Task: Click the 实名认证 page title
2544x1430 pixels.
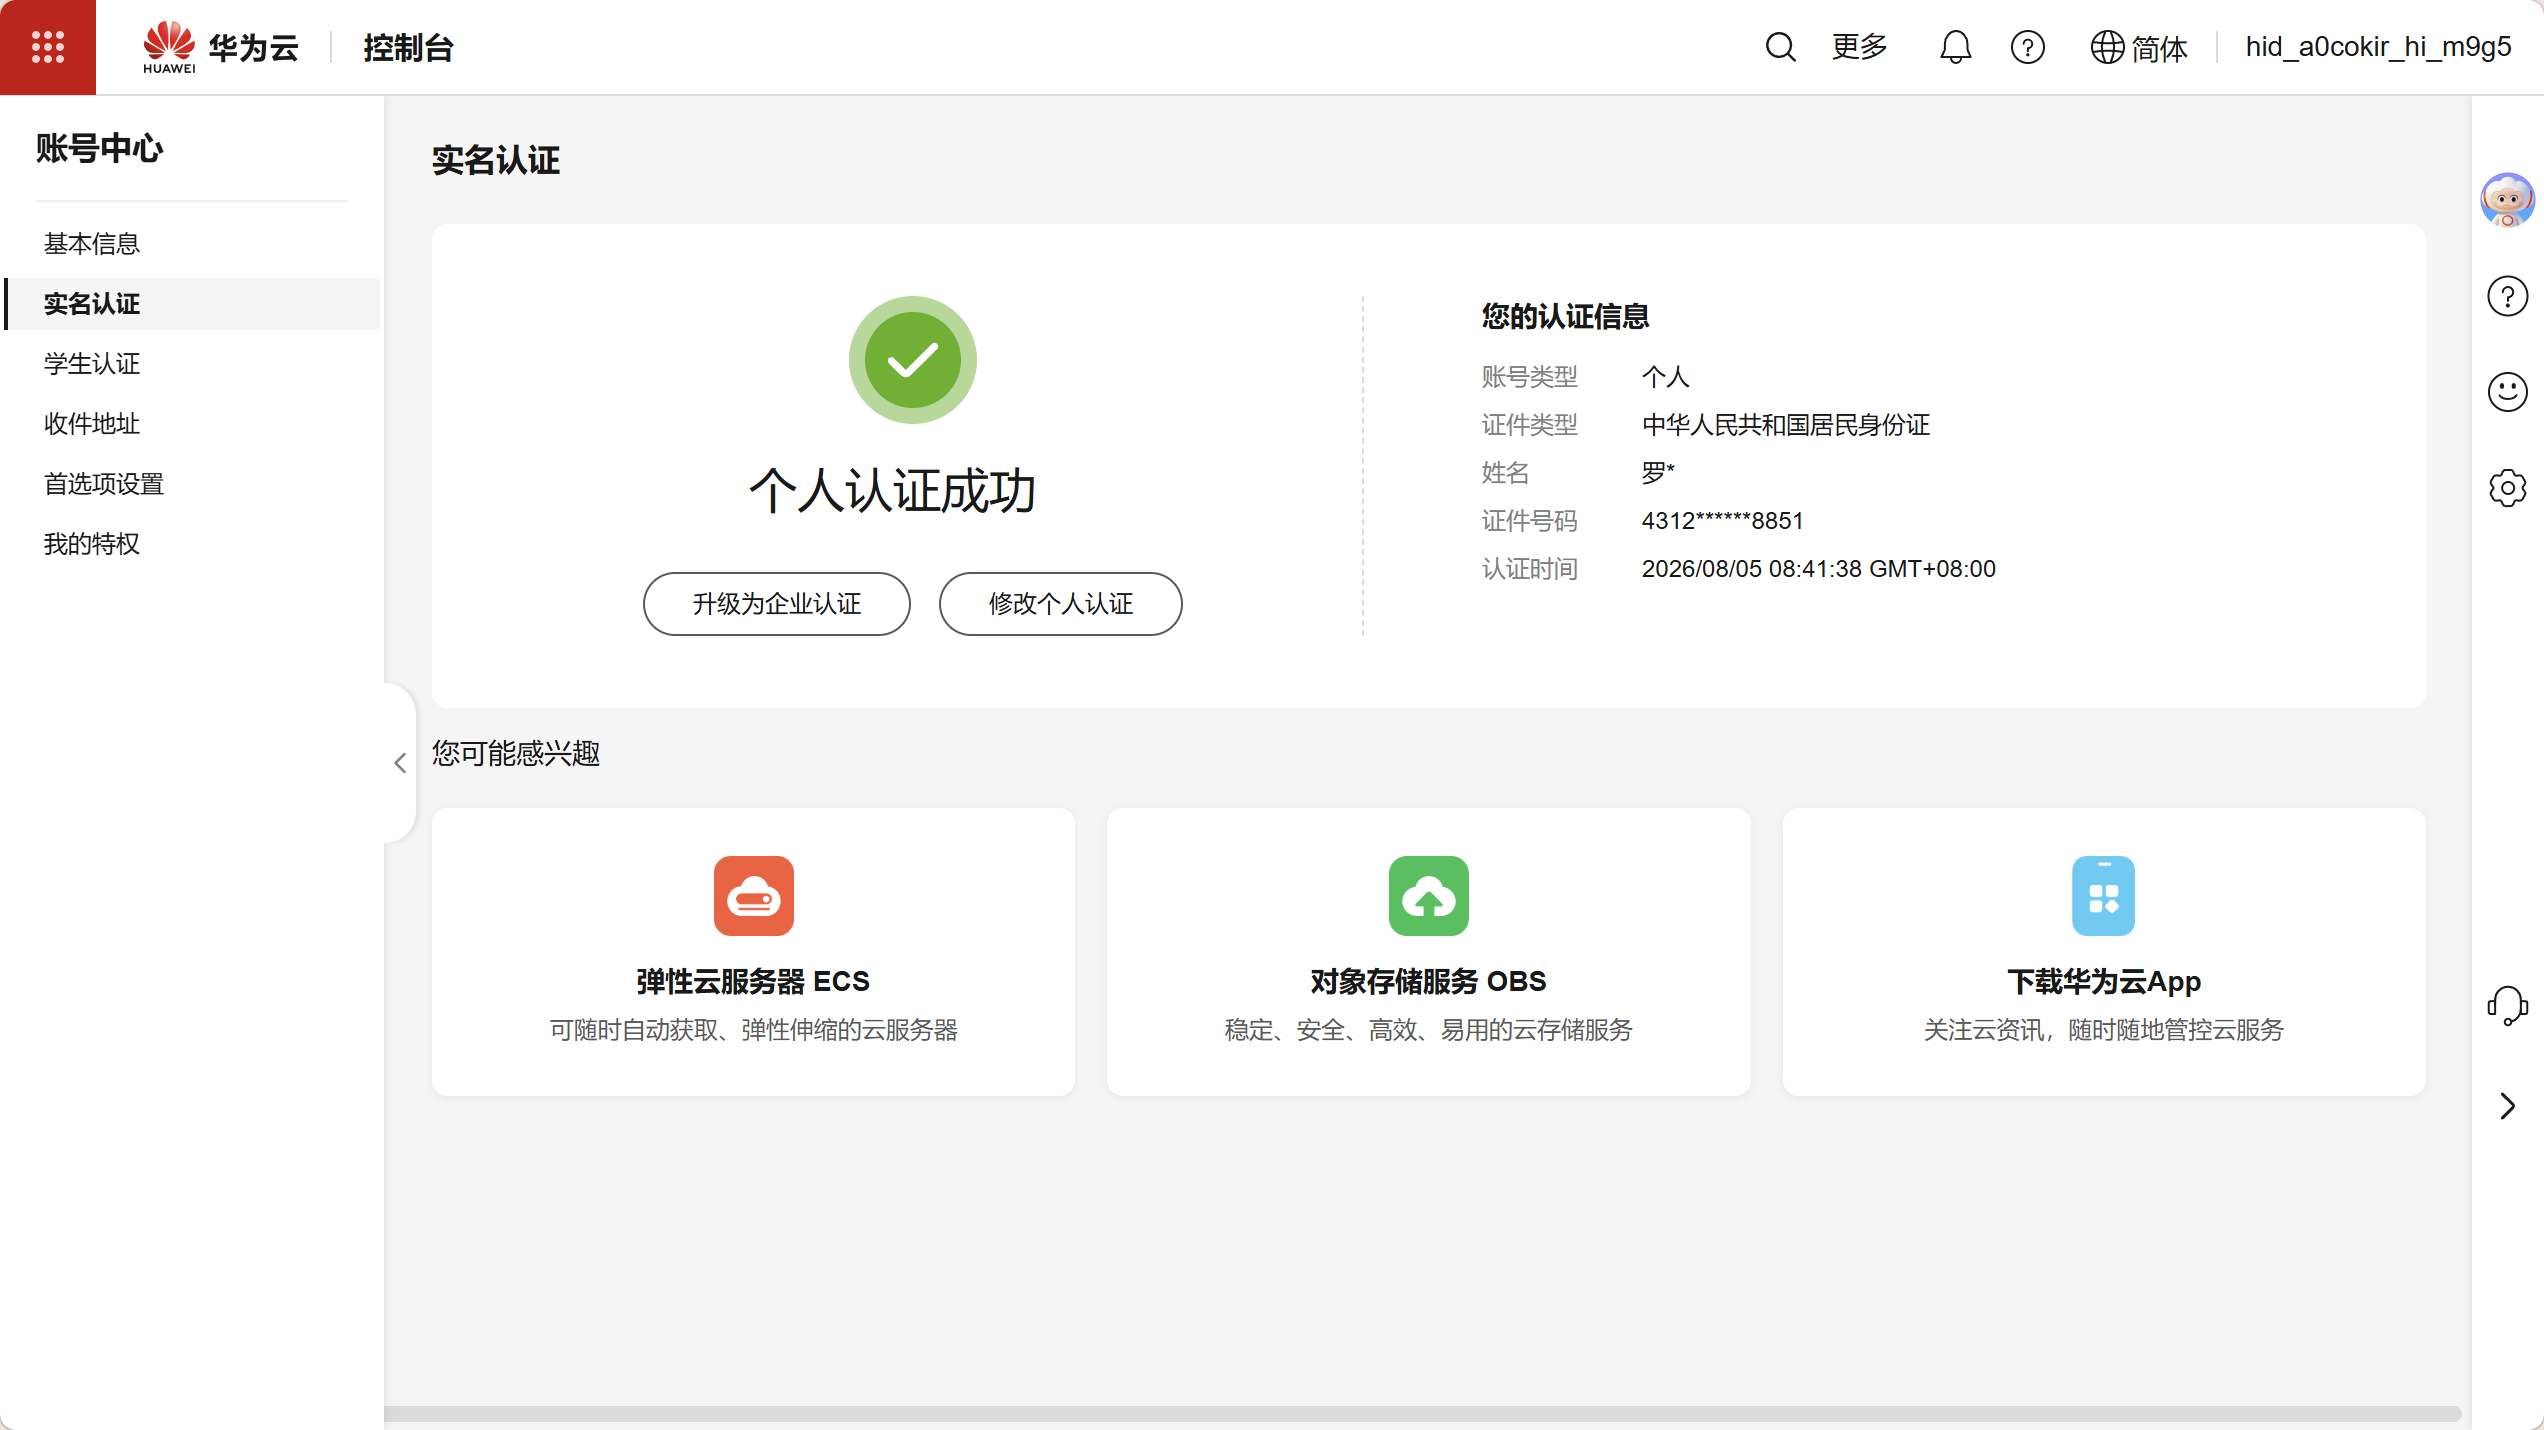Action: (x=496, y=160)
